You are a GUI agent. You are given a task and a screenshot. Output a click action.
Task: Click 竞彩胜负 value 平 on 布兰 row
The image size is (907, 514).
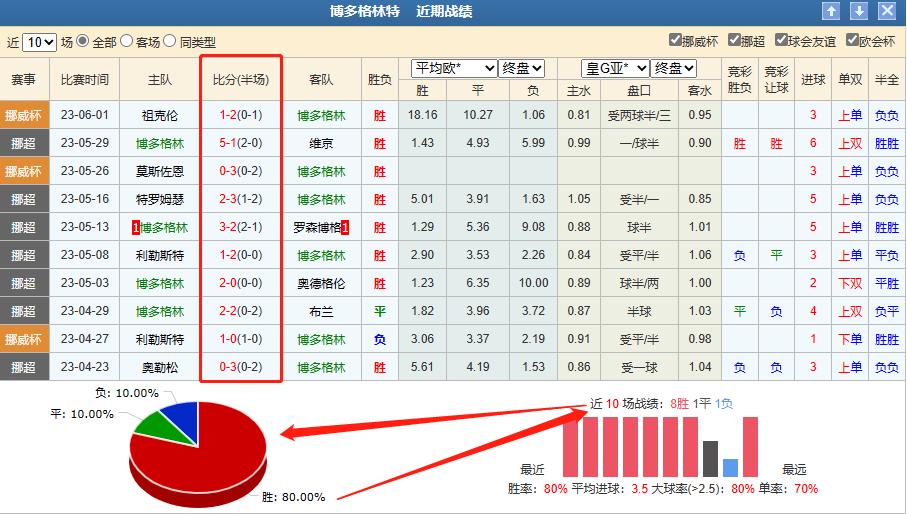tap(739, 311)
